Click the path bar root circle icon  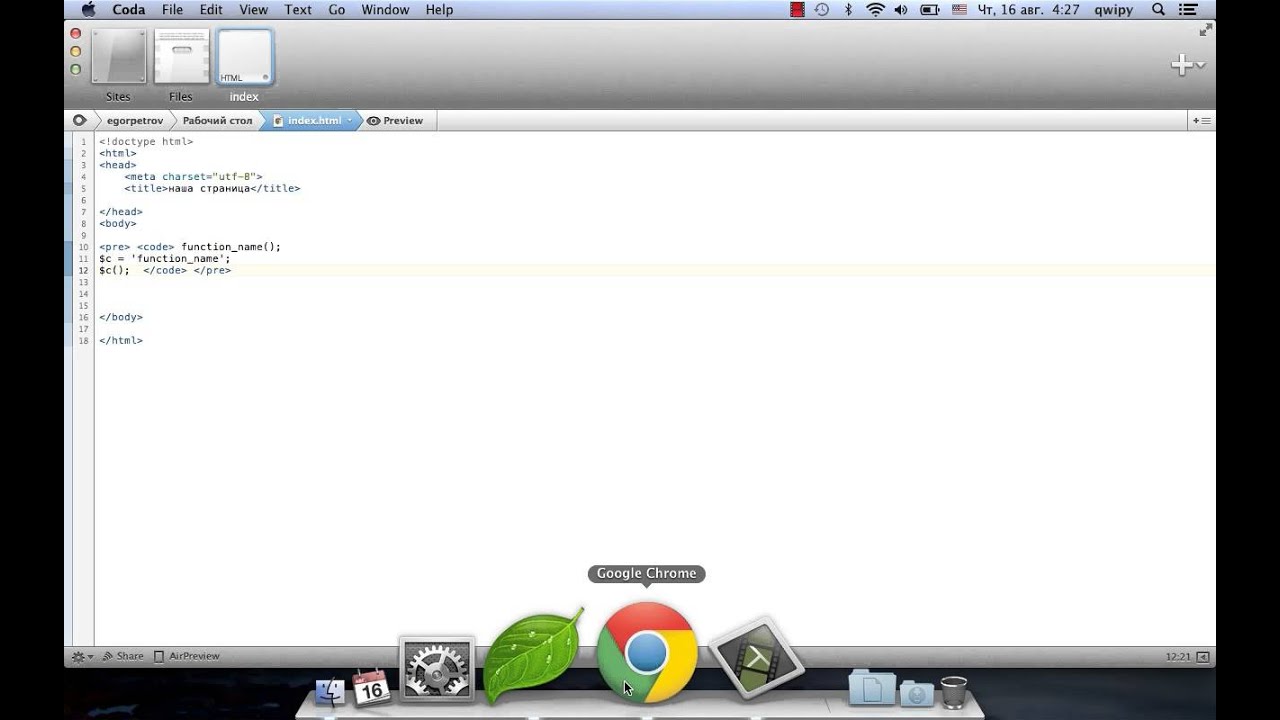pos(79,120)
